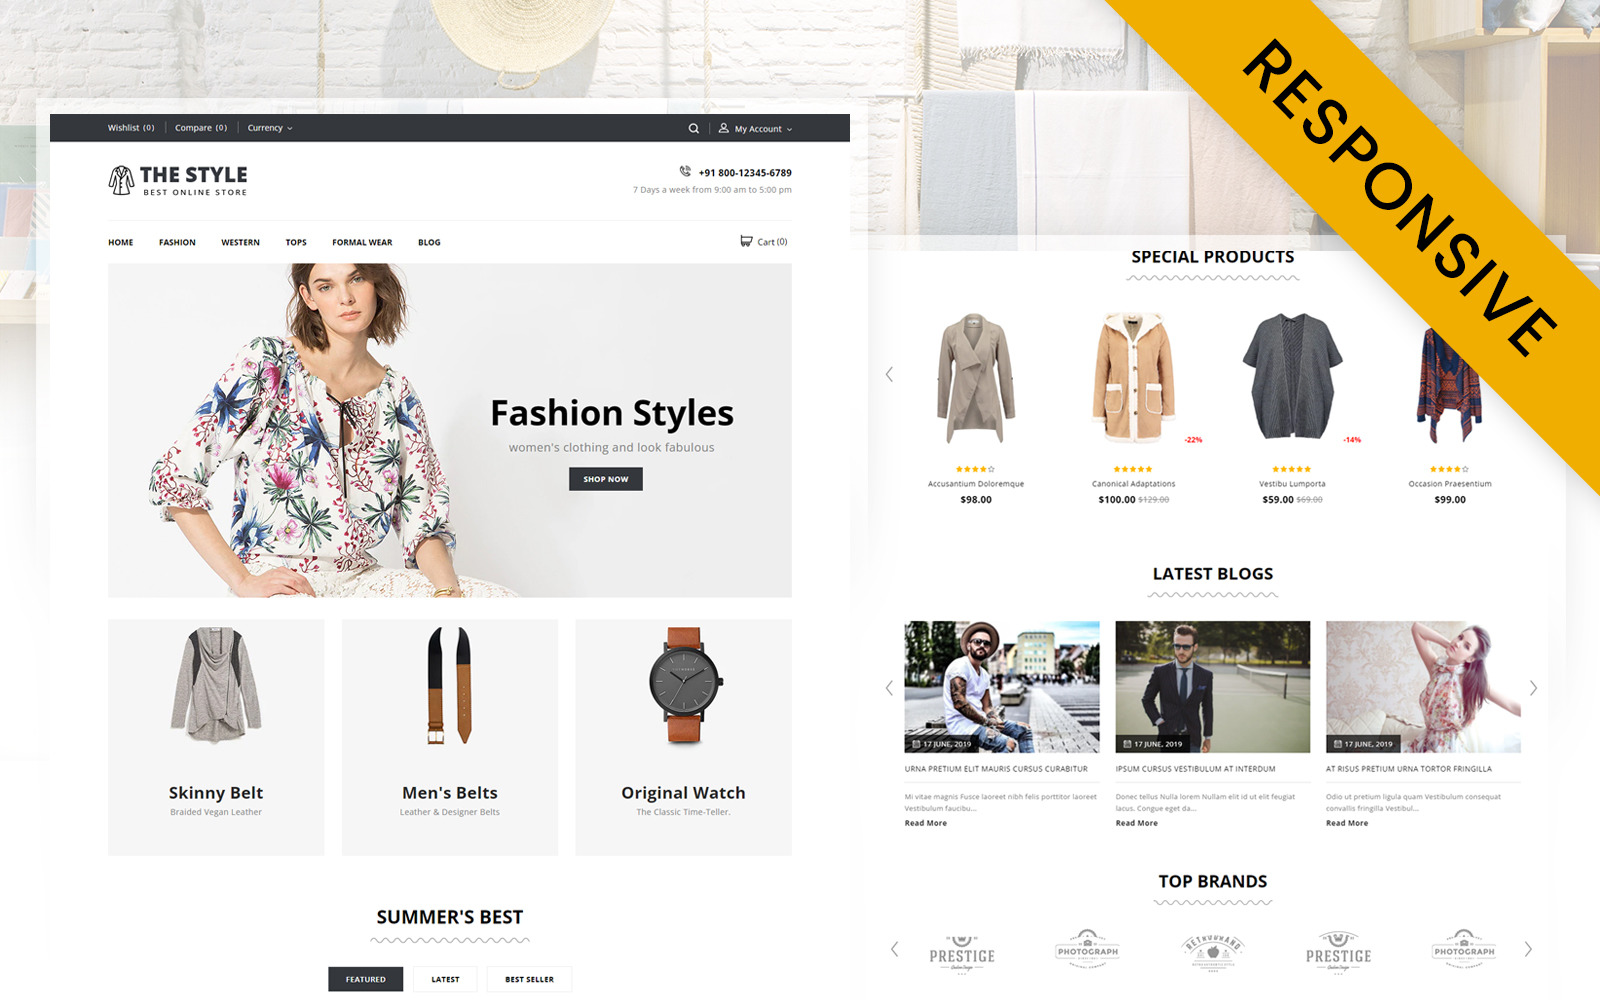Viewport: 1600px width, 1000px height.
Task: Click the Shop Now button
Action: point(605,479)
